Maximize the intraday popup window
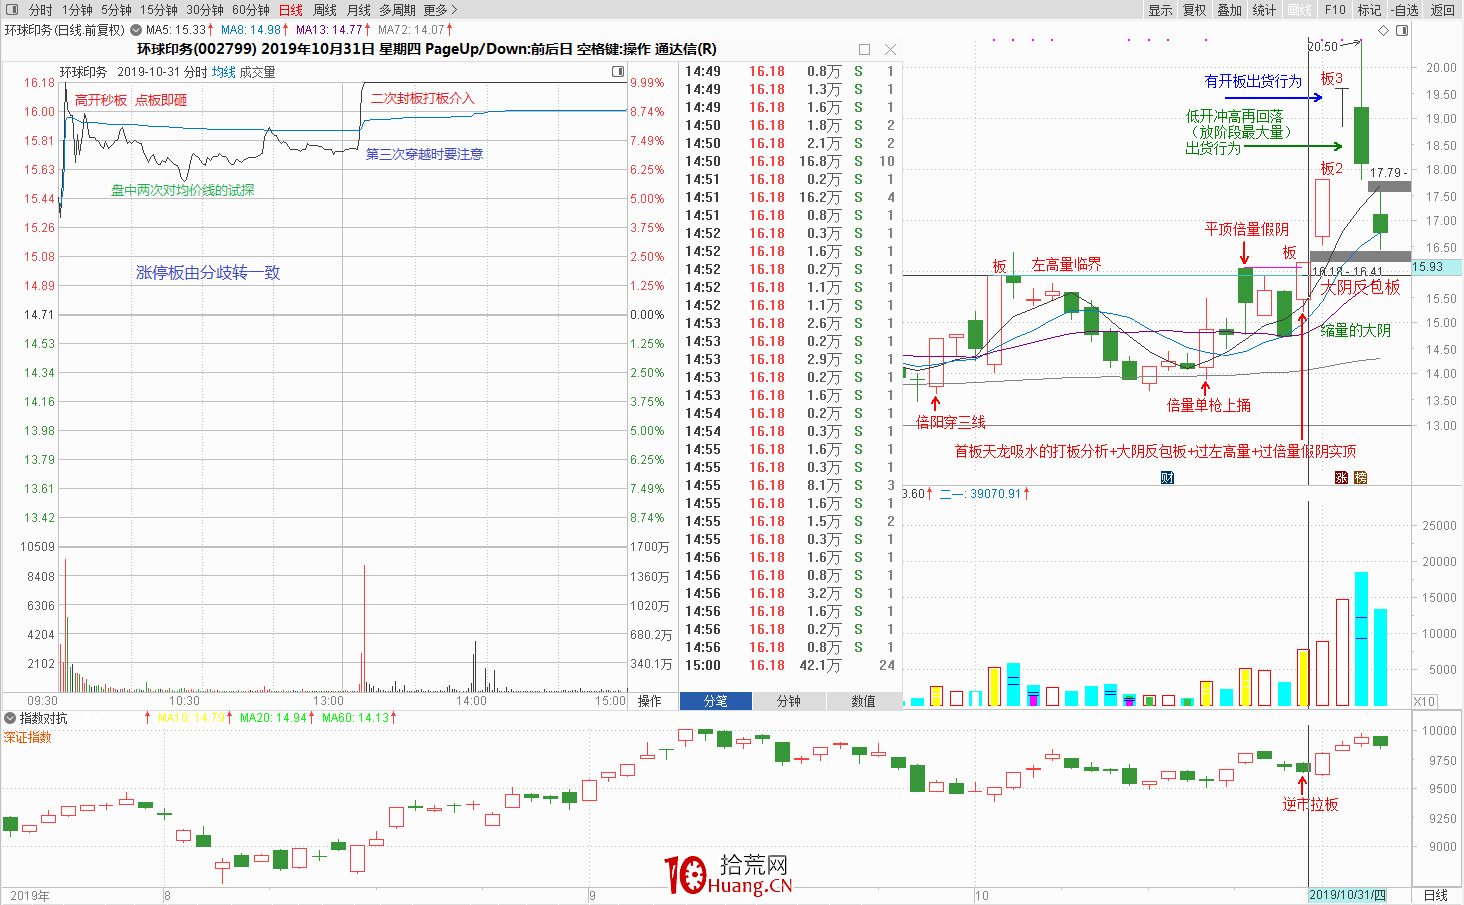 [864, 49]
